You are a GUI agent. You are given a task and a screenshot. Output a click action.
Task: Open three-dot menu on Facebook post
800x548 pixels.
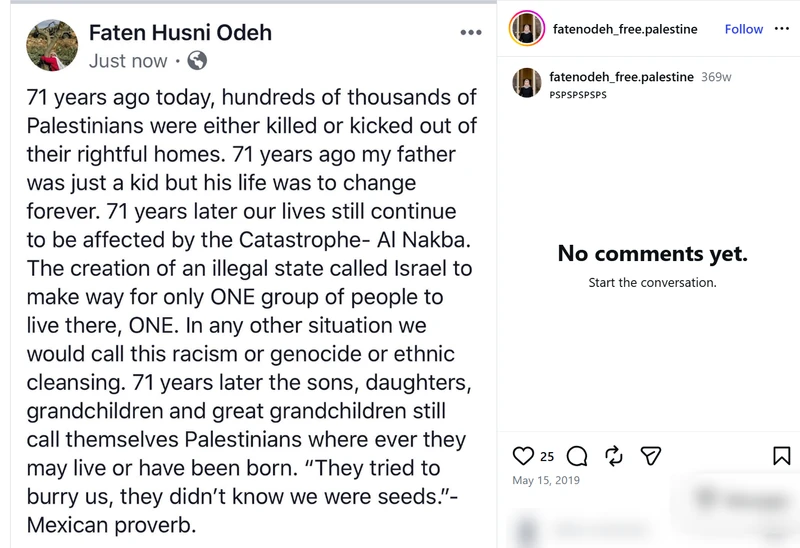pos(470,32)
